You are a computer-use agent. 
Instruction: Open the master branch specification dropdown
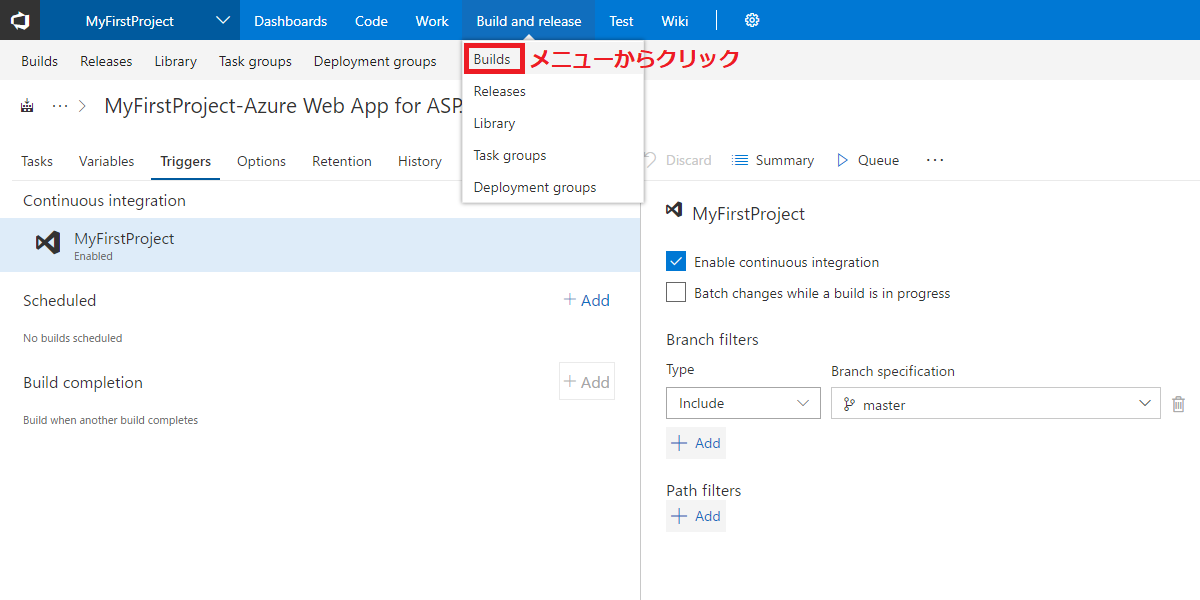995,404
